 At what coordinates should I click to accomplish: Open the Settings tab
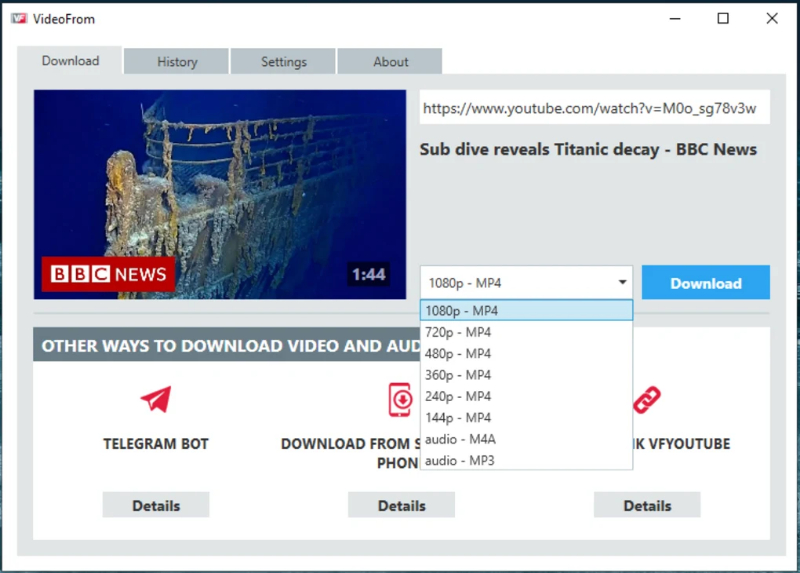pyautogui.click(x=284, y=62)
